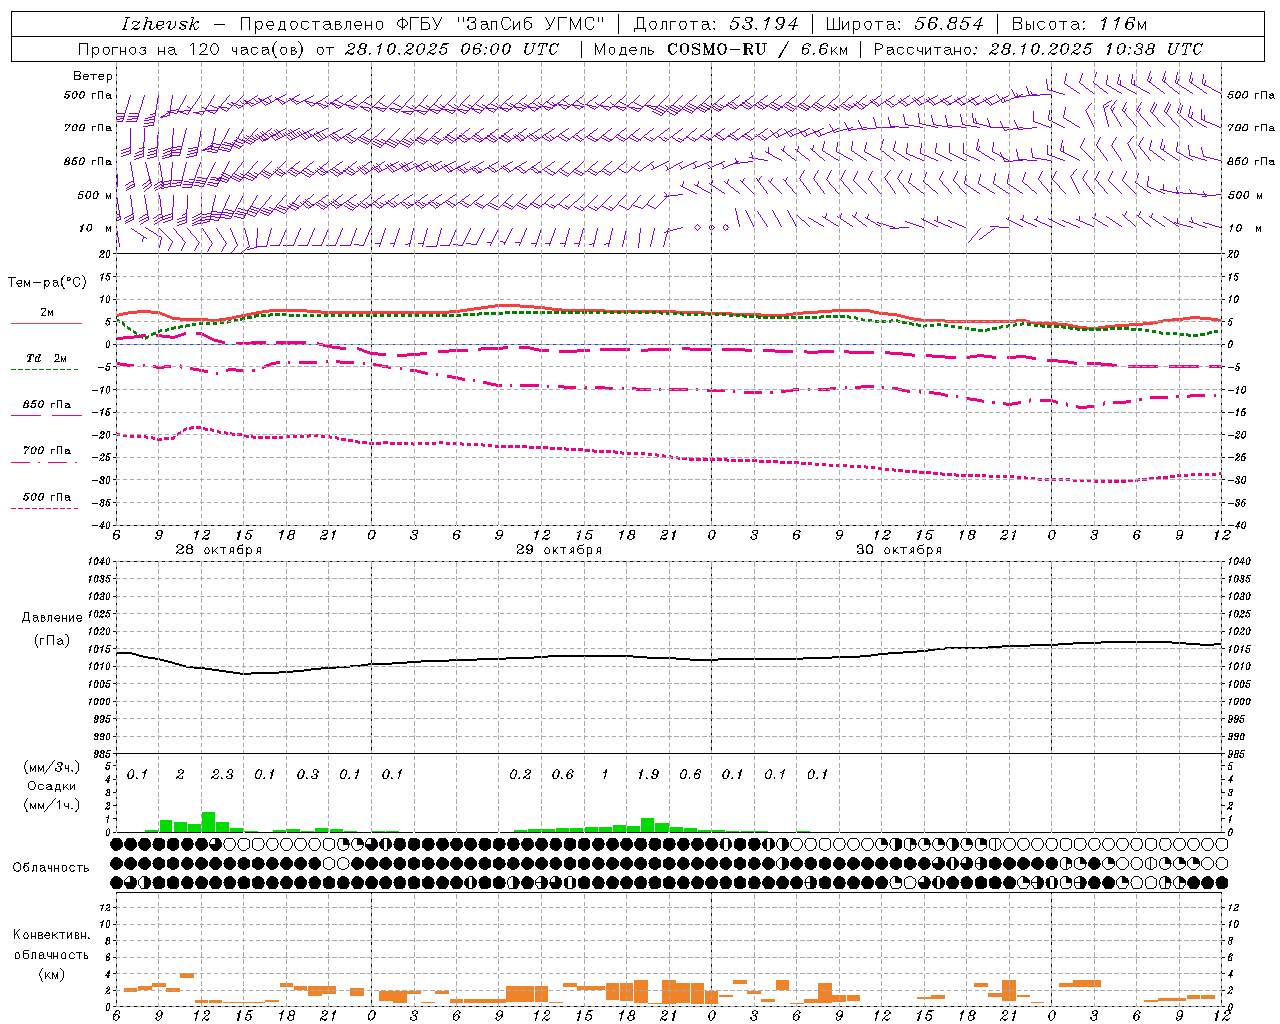
Task: Click the "Рассчитано: 28.10.2025 10:38 UTC" timestamp
Action: point(1038,49)
